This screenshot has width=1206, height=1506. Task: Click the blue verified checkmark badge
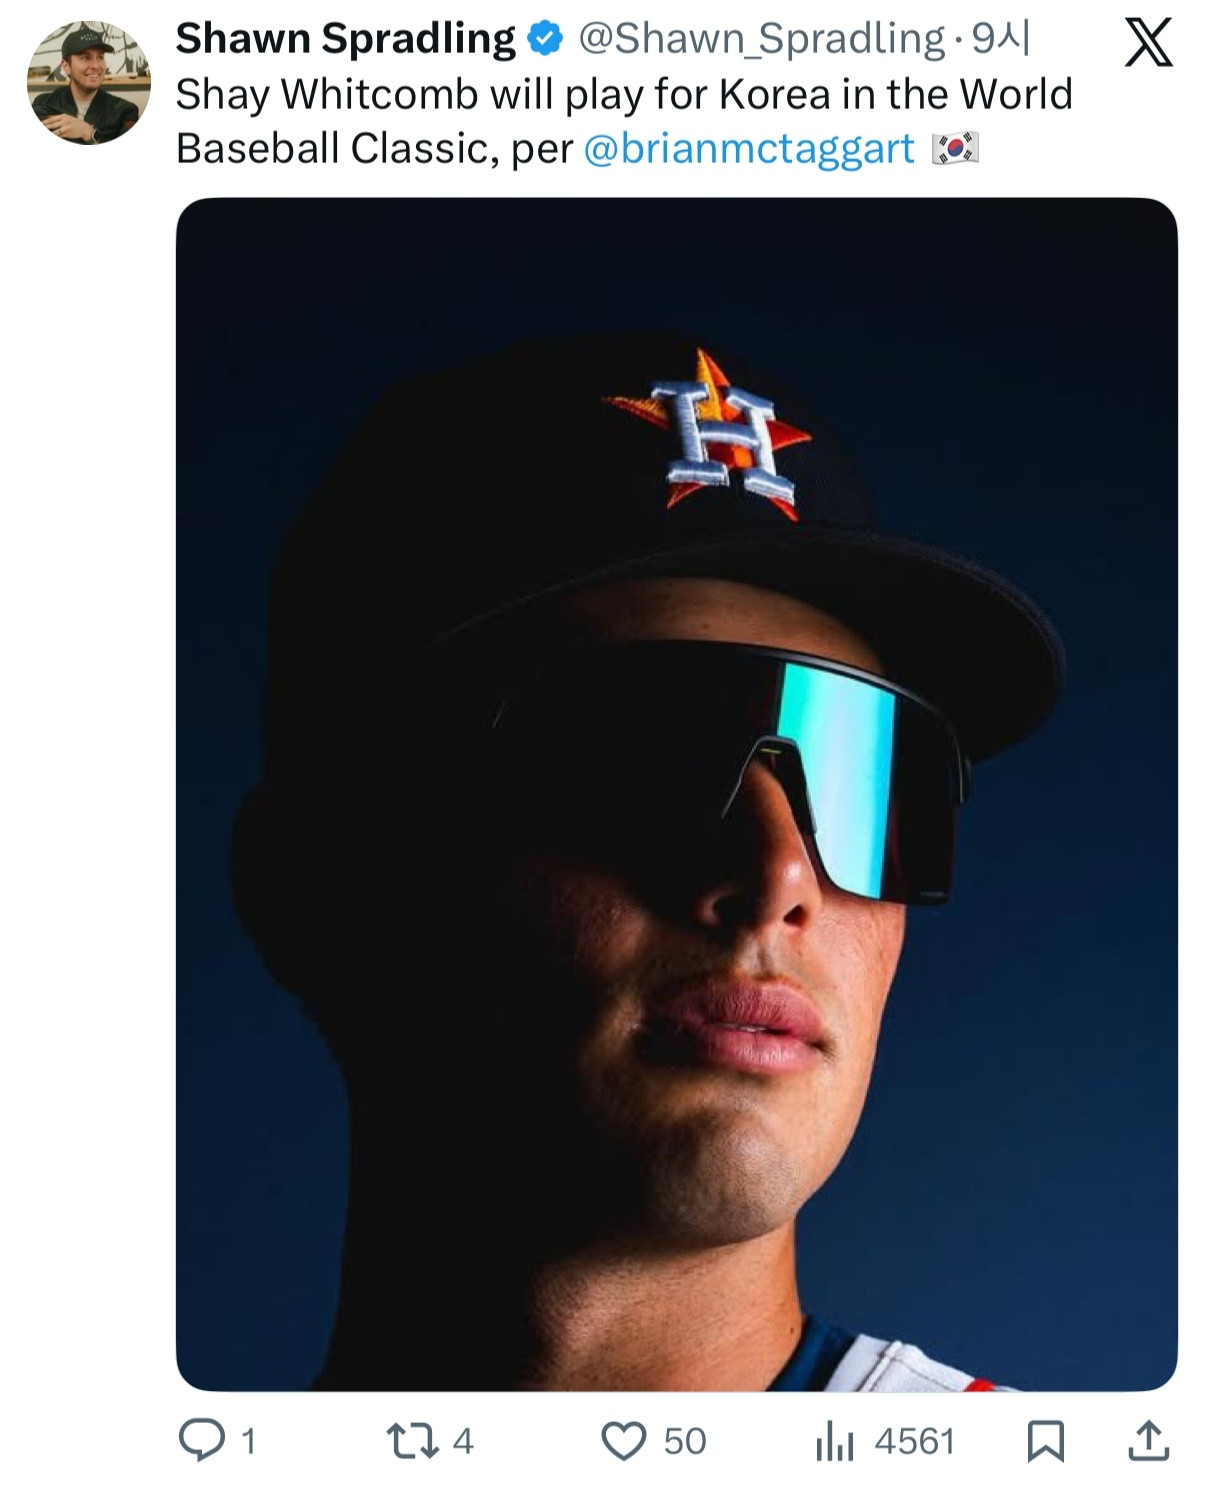coord(545,39)
